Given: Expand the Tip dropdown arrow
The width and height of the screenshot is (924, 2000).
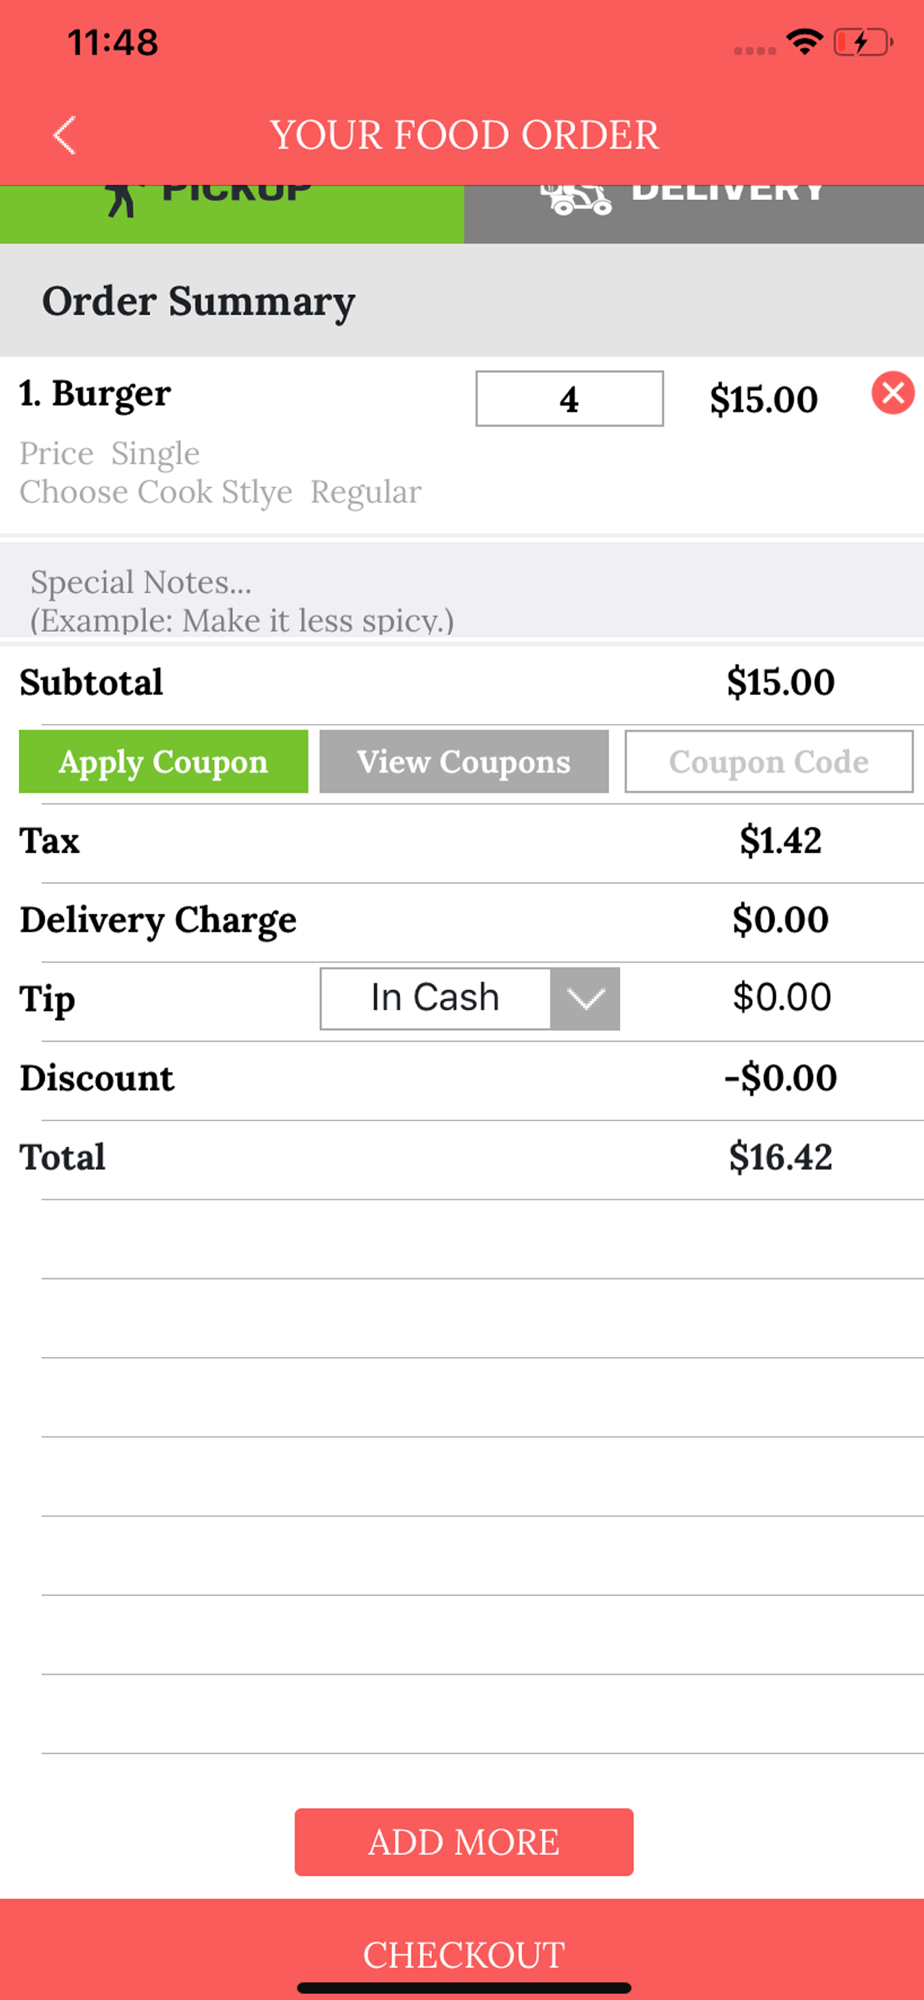Looking at the screenshot, I should (585, 998).
